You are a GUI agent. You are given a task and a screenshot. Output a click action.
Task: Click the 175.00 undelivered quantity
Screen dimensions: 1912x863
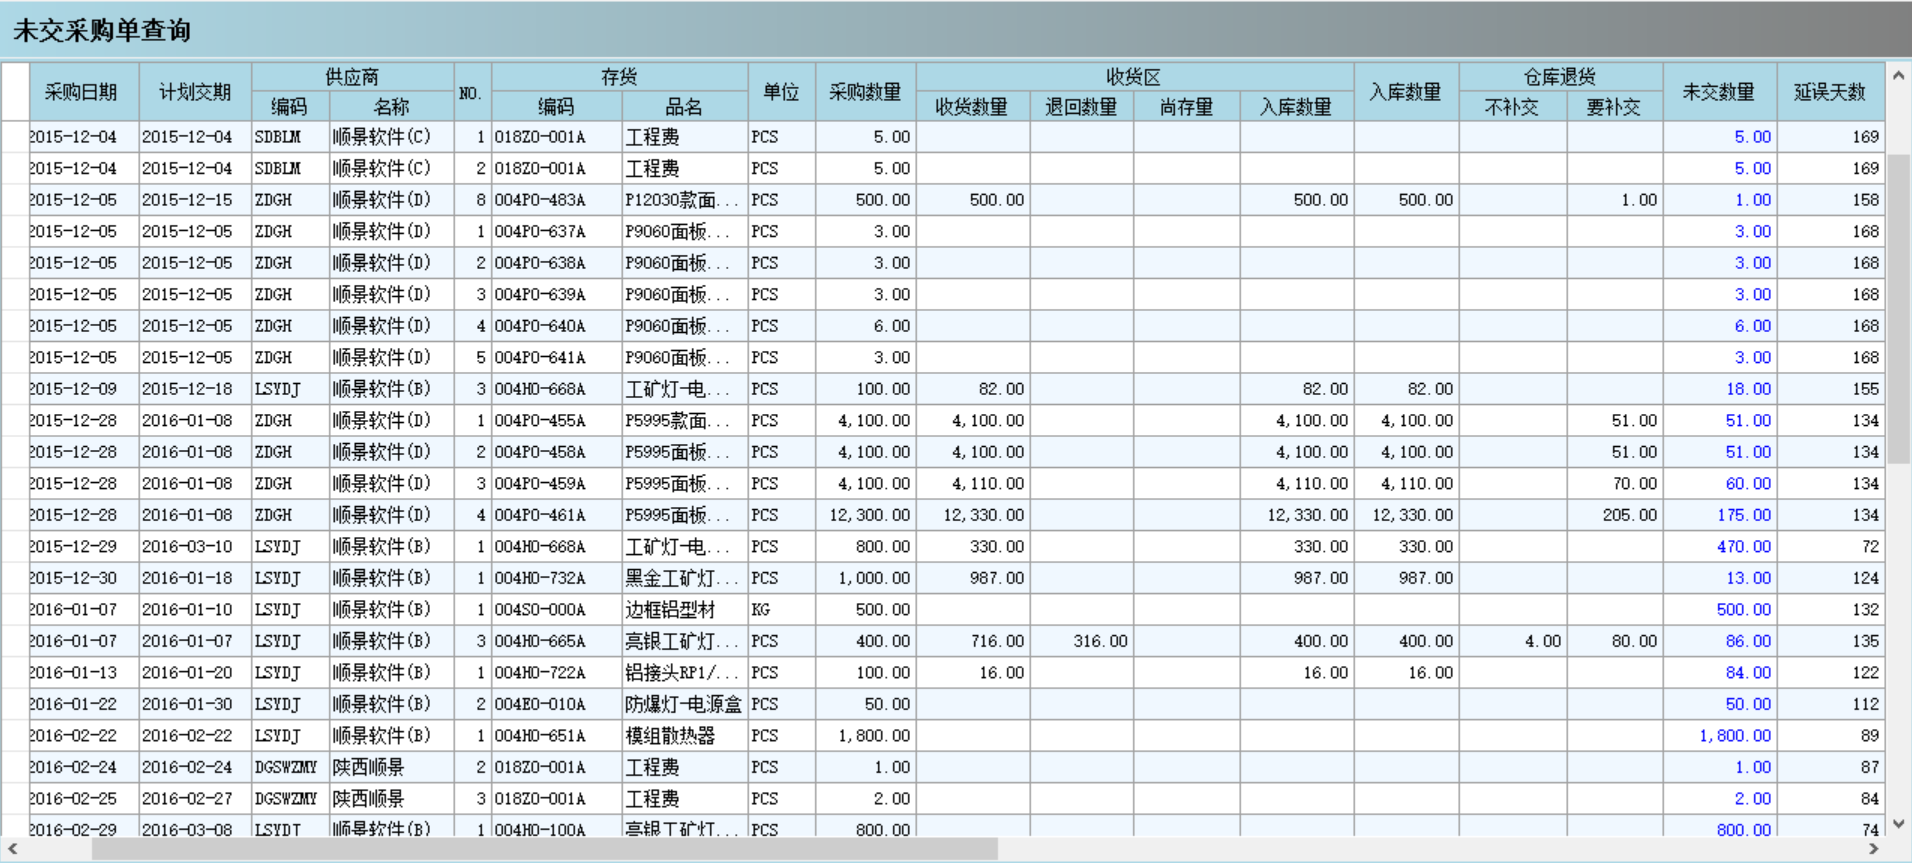pos(1719,515)
